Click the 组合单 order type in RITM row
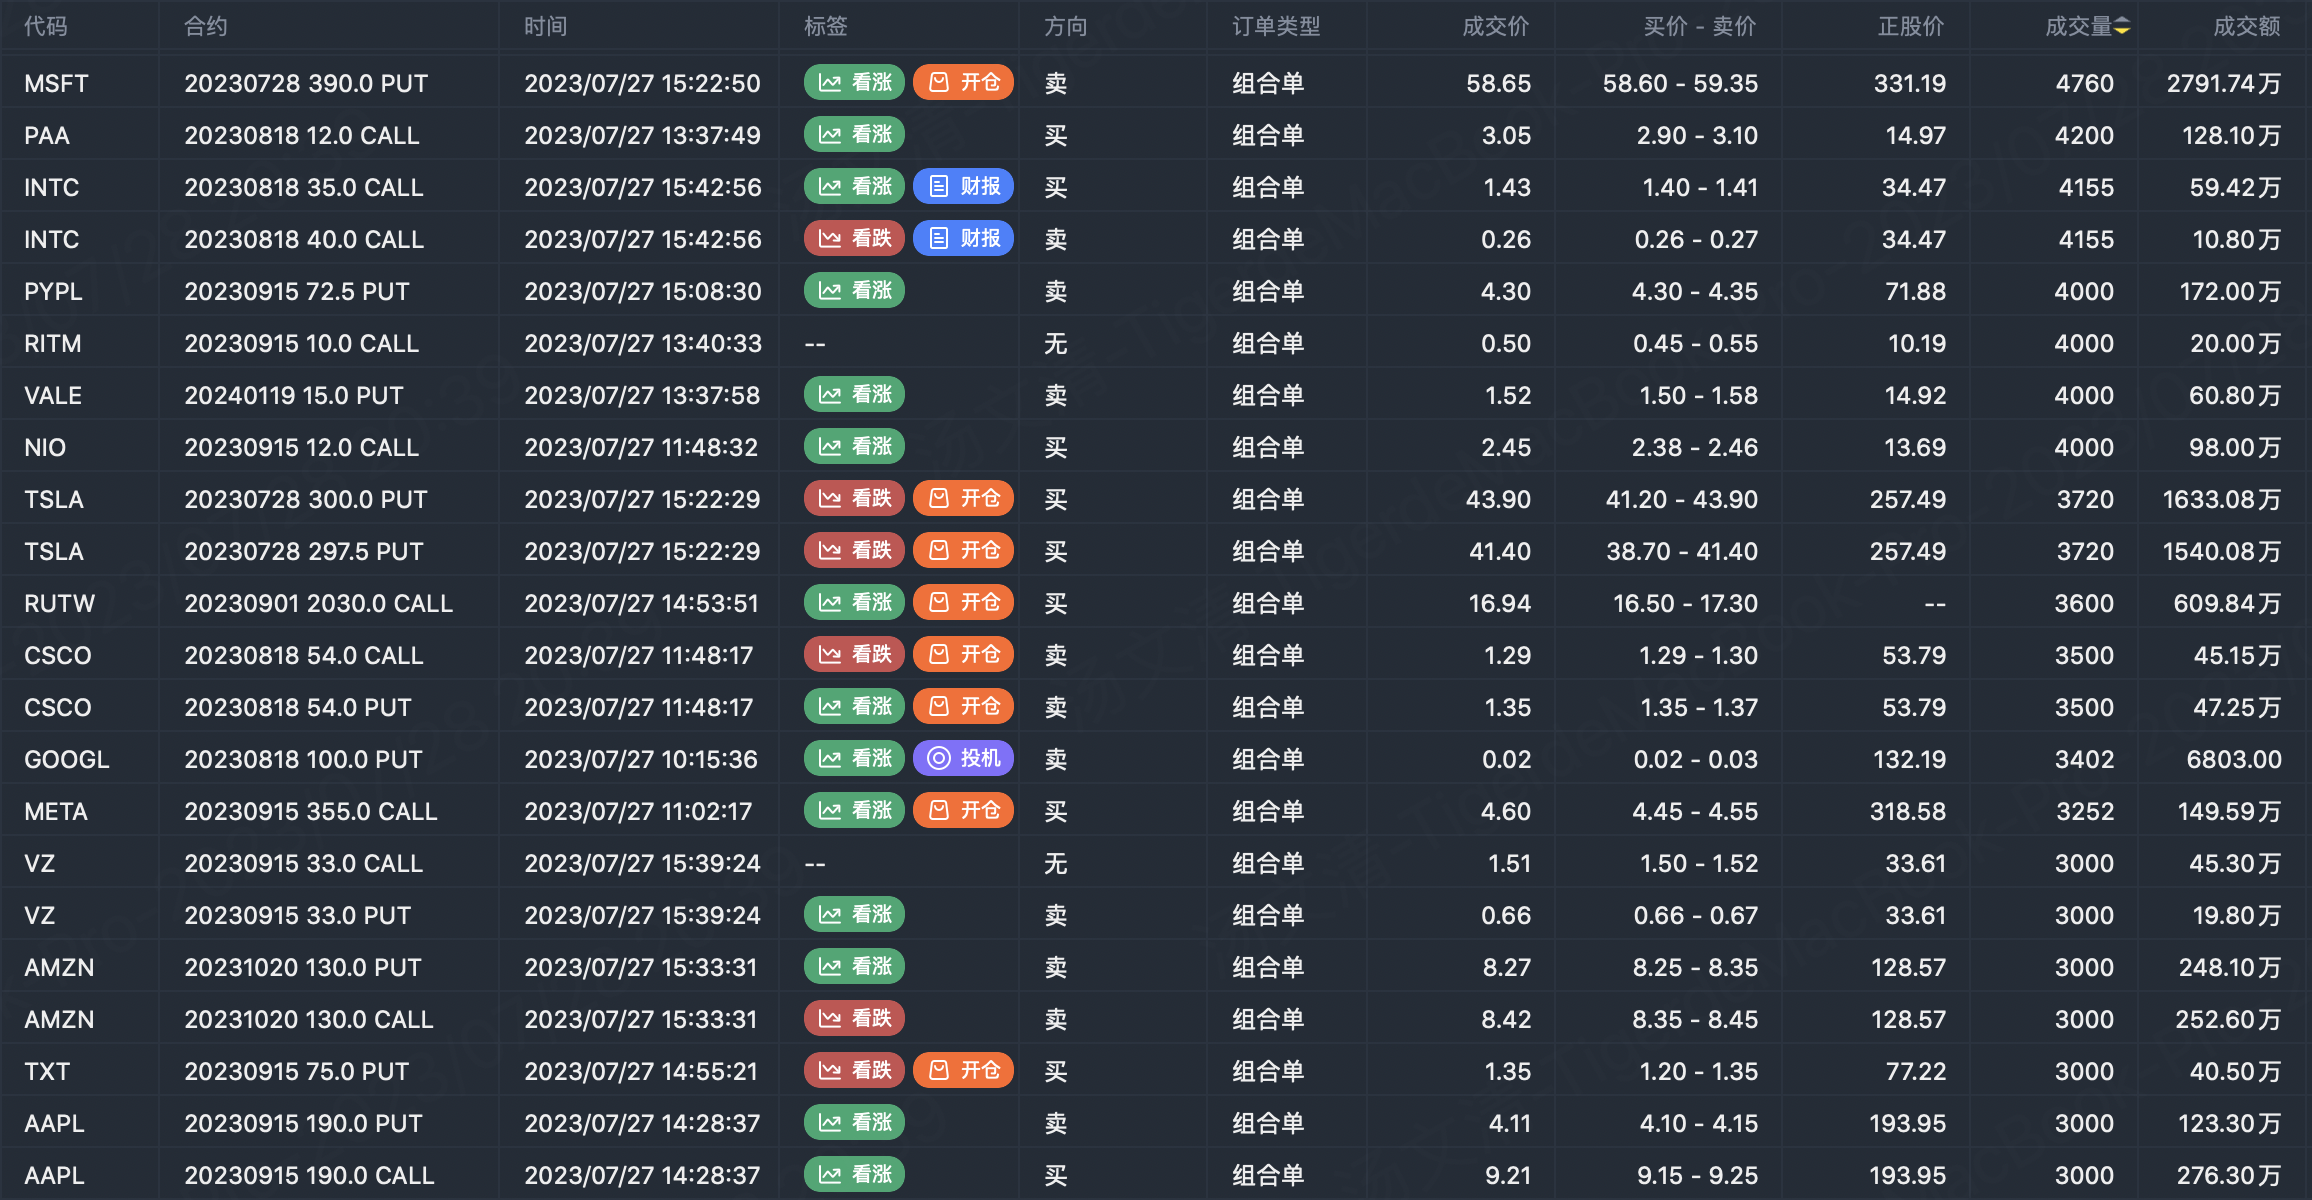The width and height of the screenshot is (2312, 1200). [x=1268, y=343]
